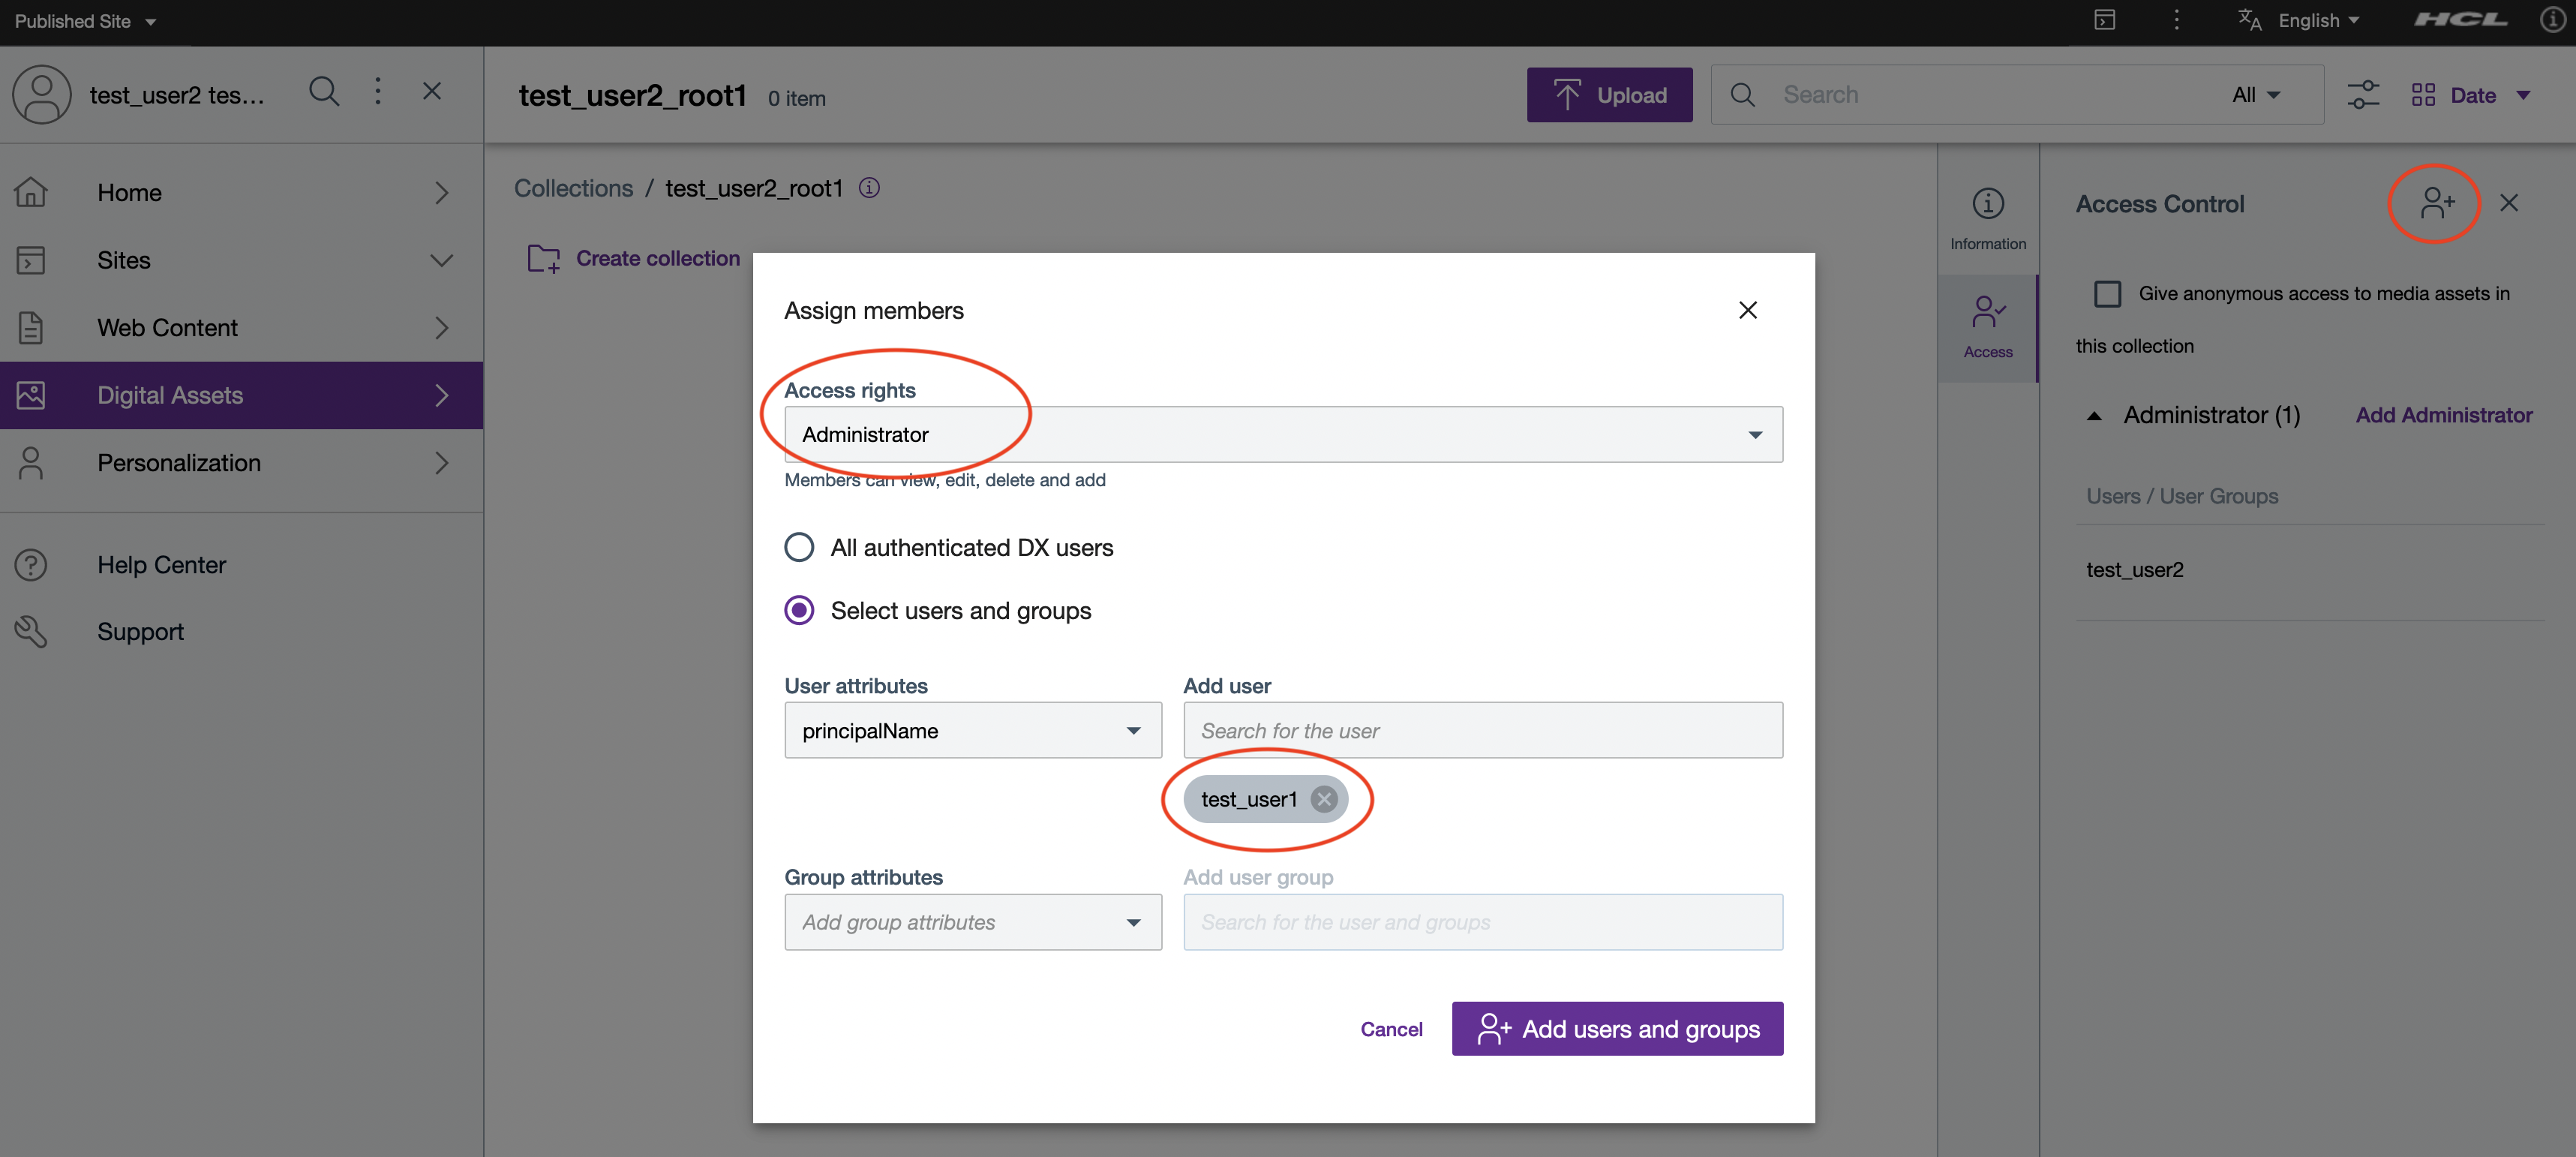Select the All authenticated DX users option
The height and width of the screenshot is (1157, 2576).
click(x=799, y=547)
